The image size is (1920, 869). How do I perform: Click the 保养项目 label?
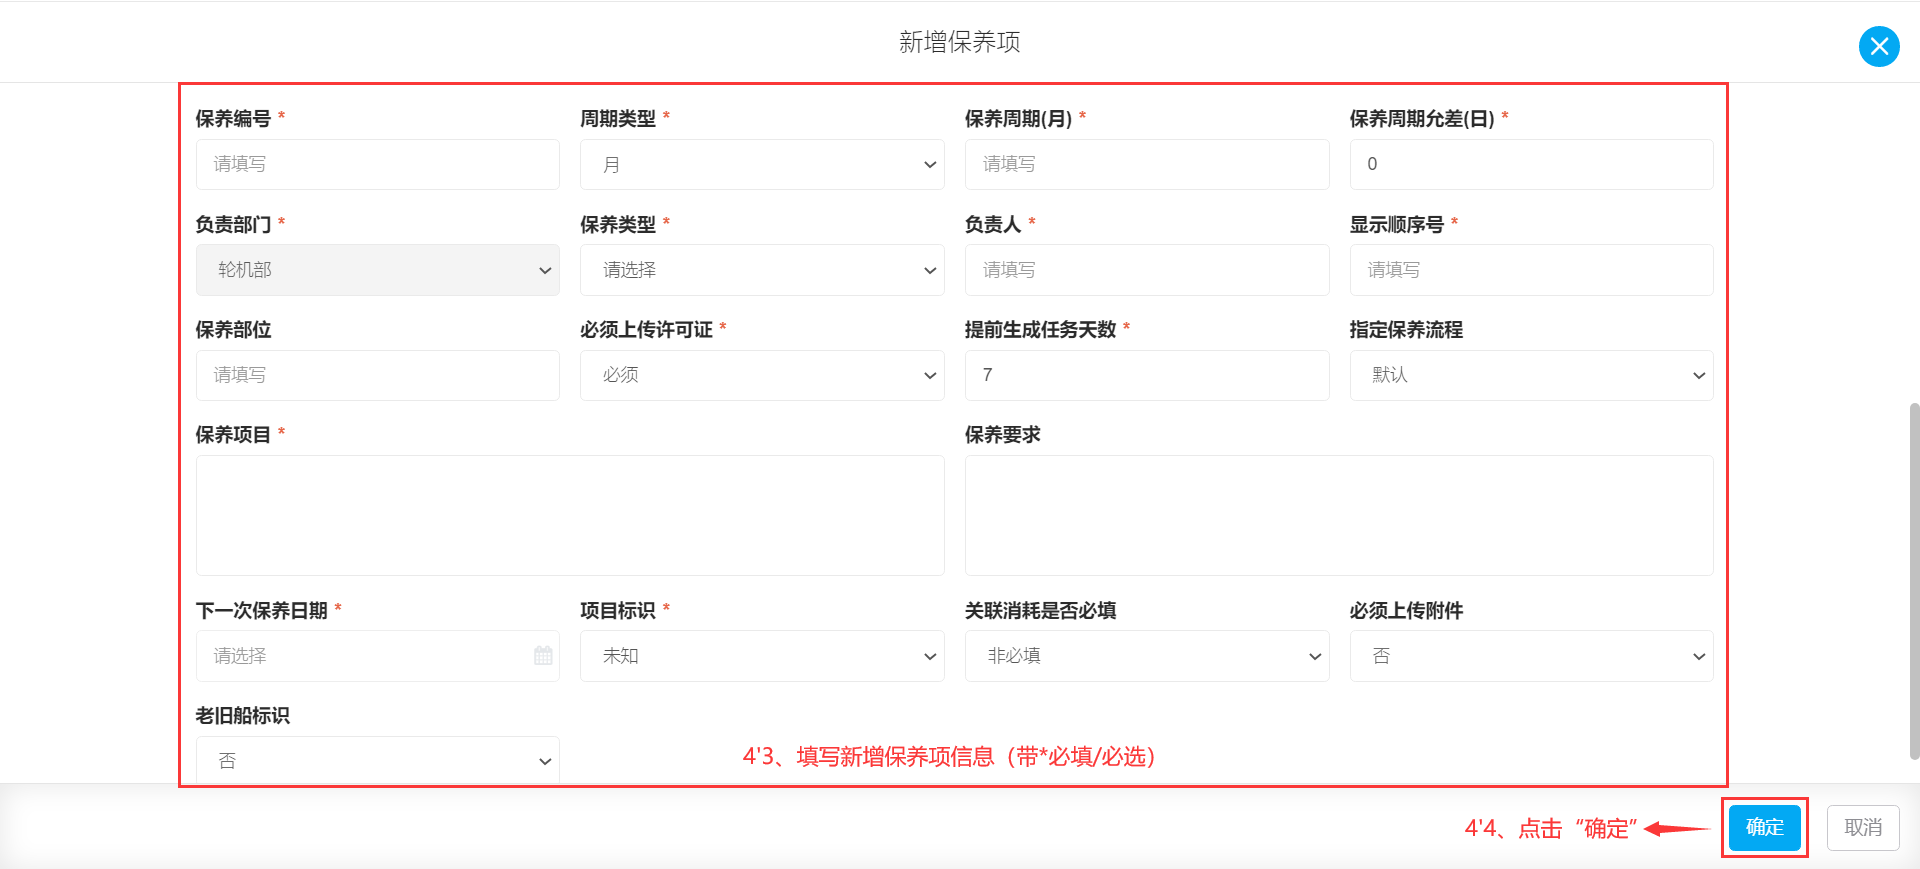tap(233, 435)
